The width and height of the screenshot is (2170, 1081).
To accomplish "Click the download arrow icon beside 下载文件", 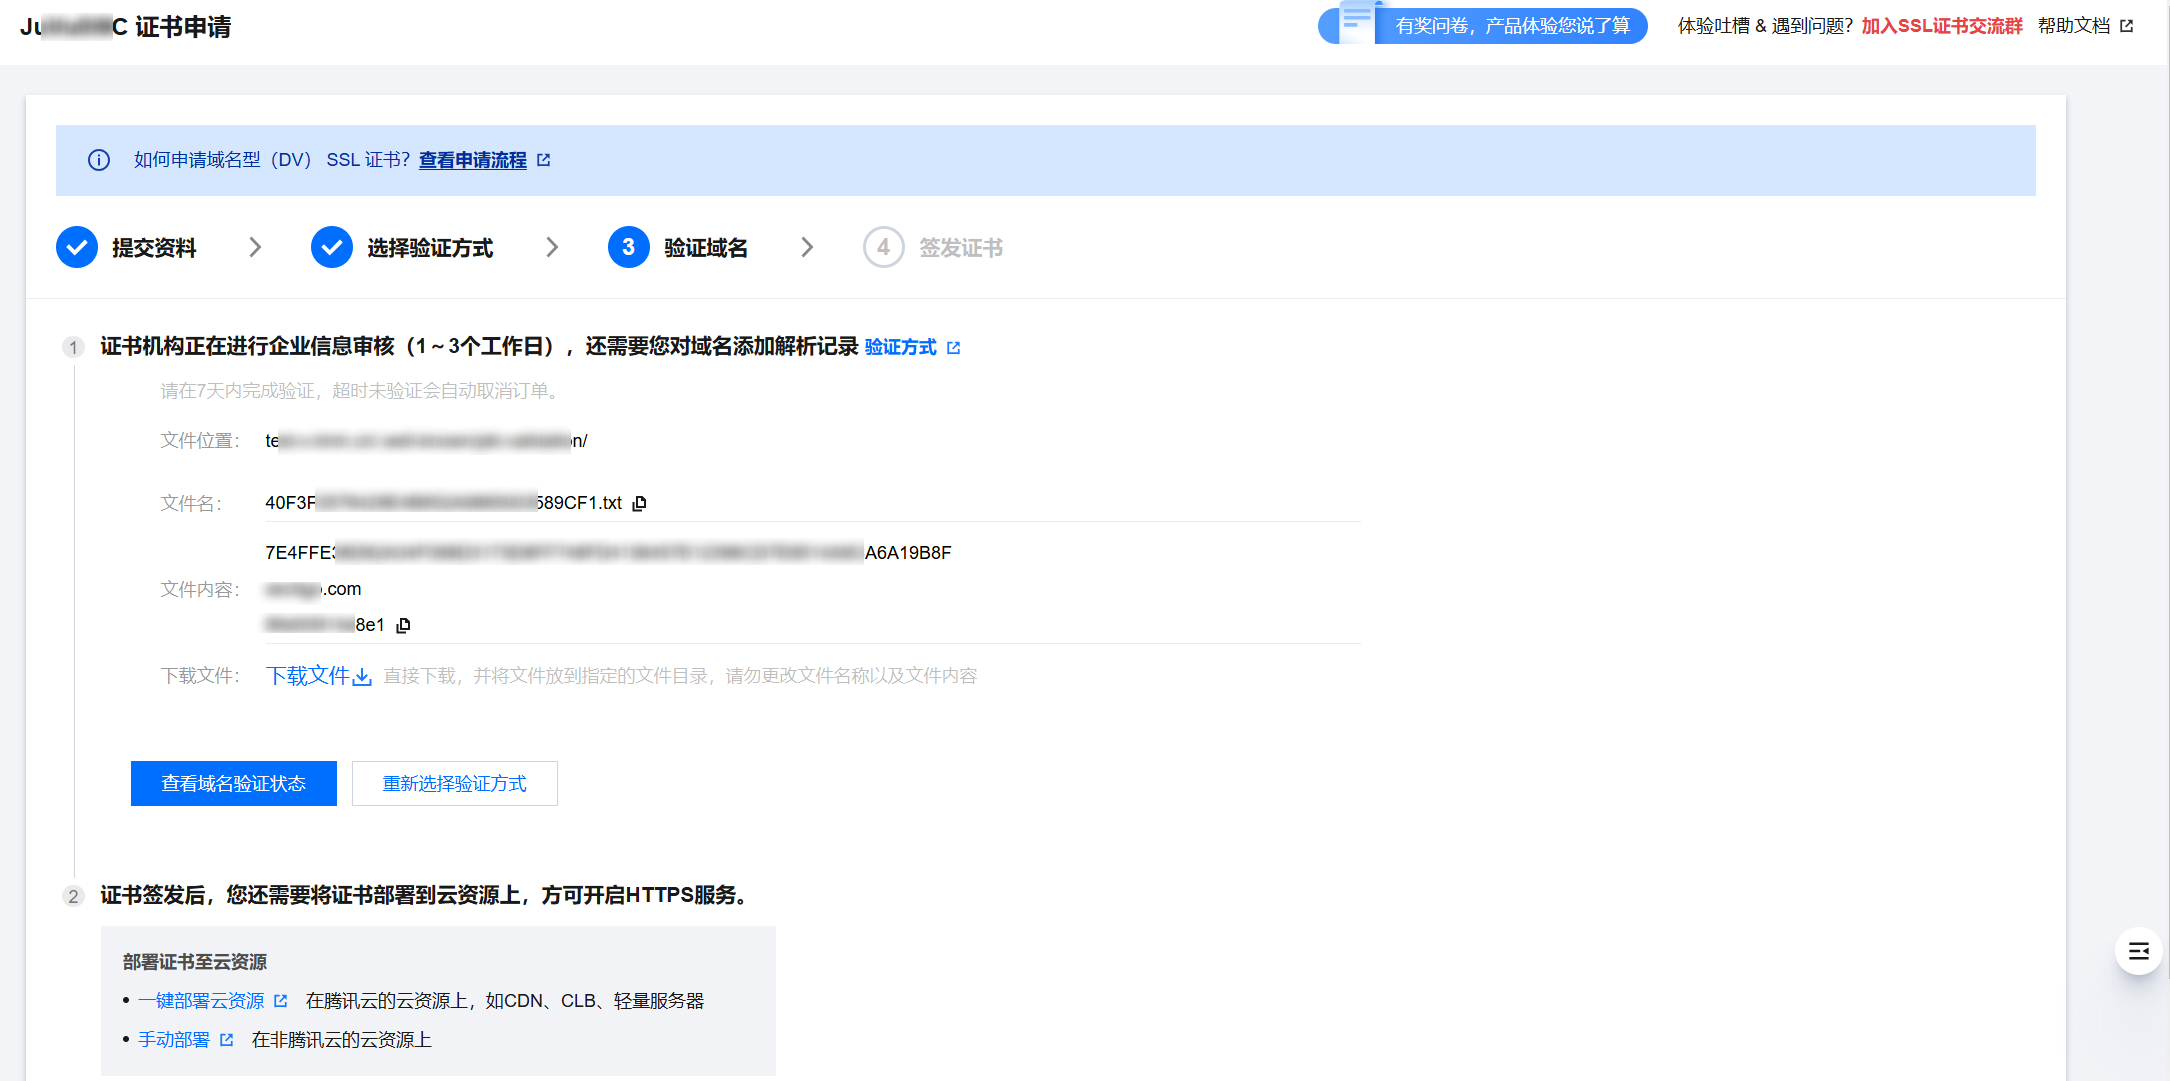I will pyautogui.click(x=362, y=677).
